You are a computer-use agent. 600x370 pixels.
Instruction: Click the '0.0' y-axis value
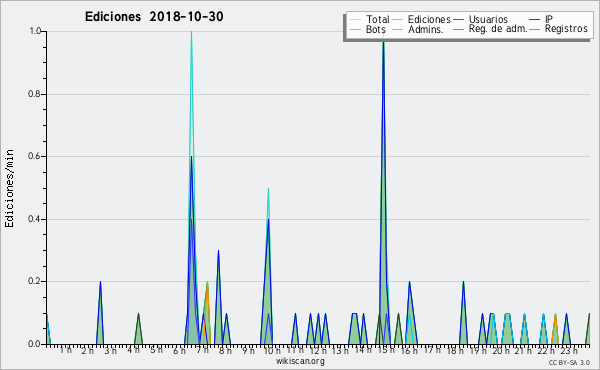tap(35, 344)
